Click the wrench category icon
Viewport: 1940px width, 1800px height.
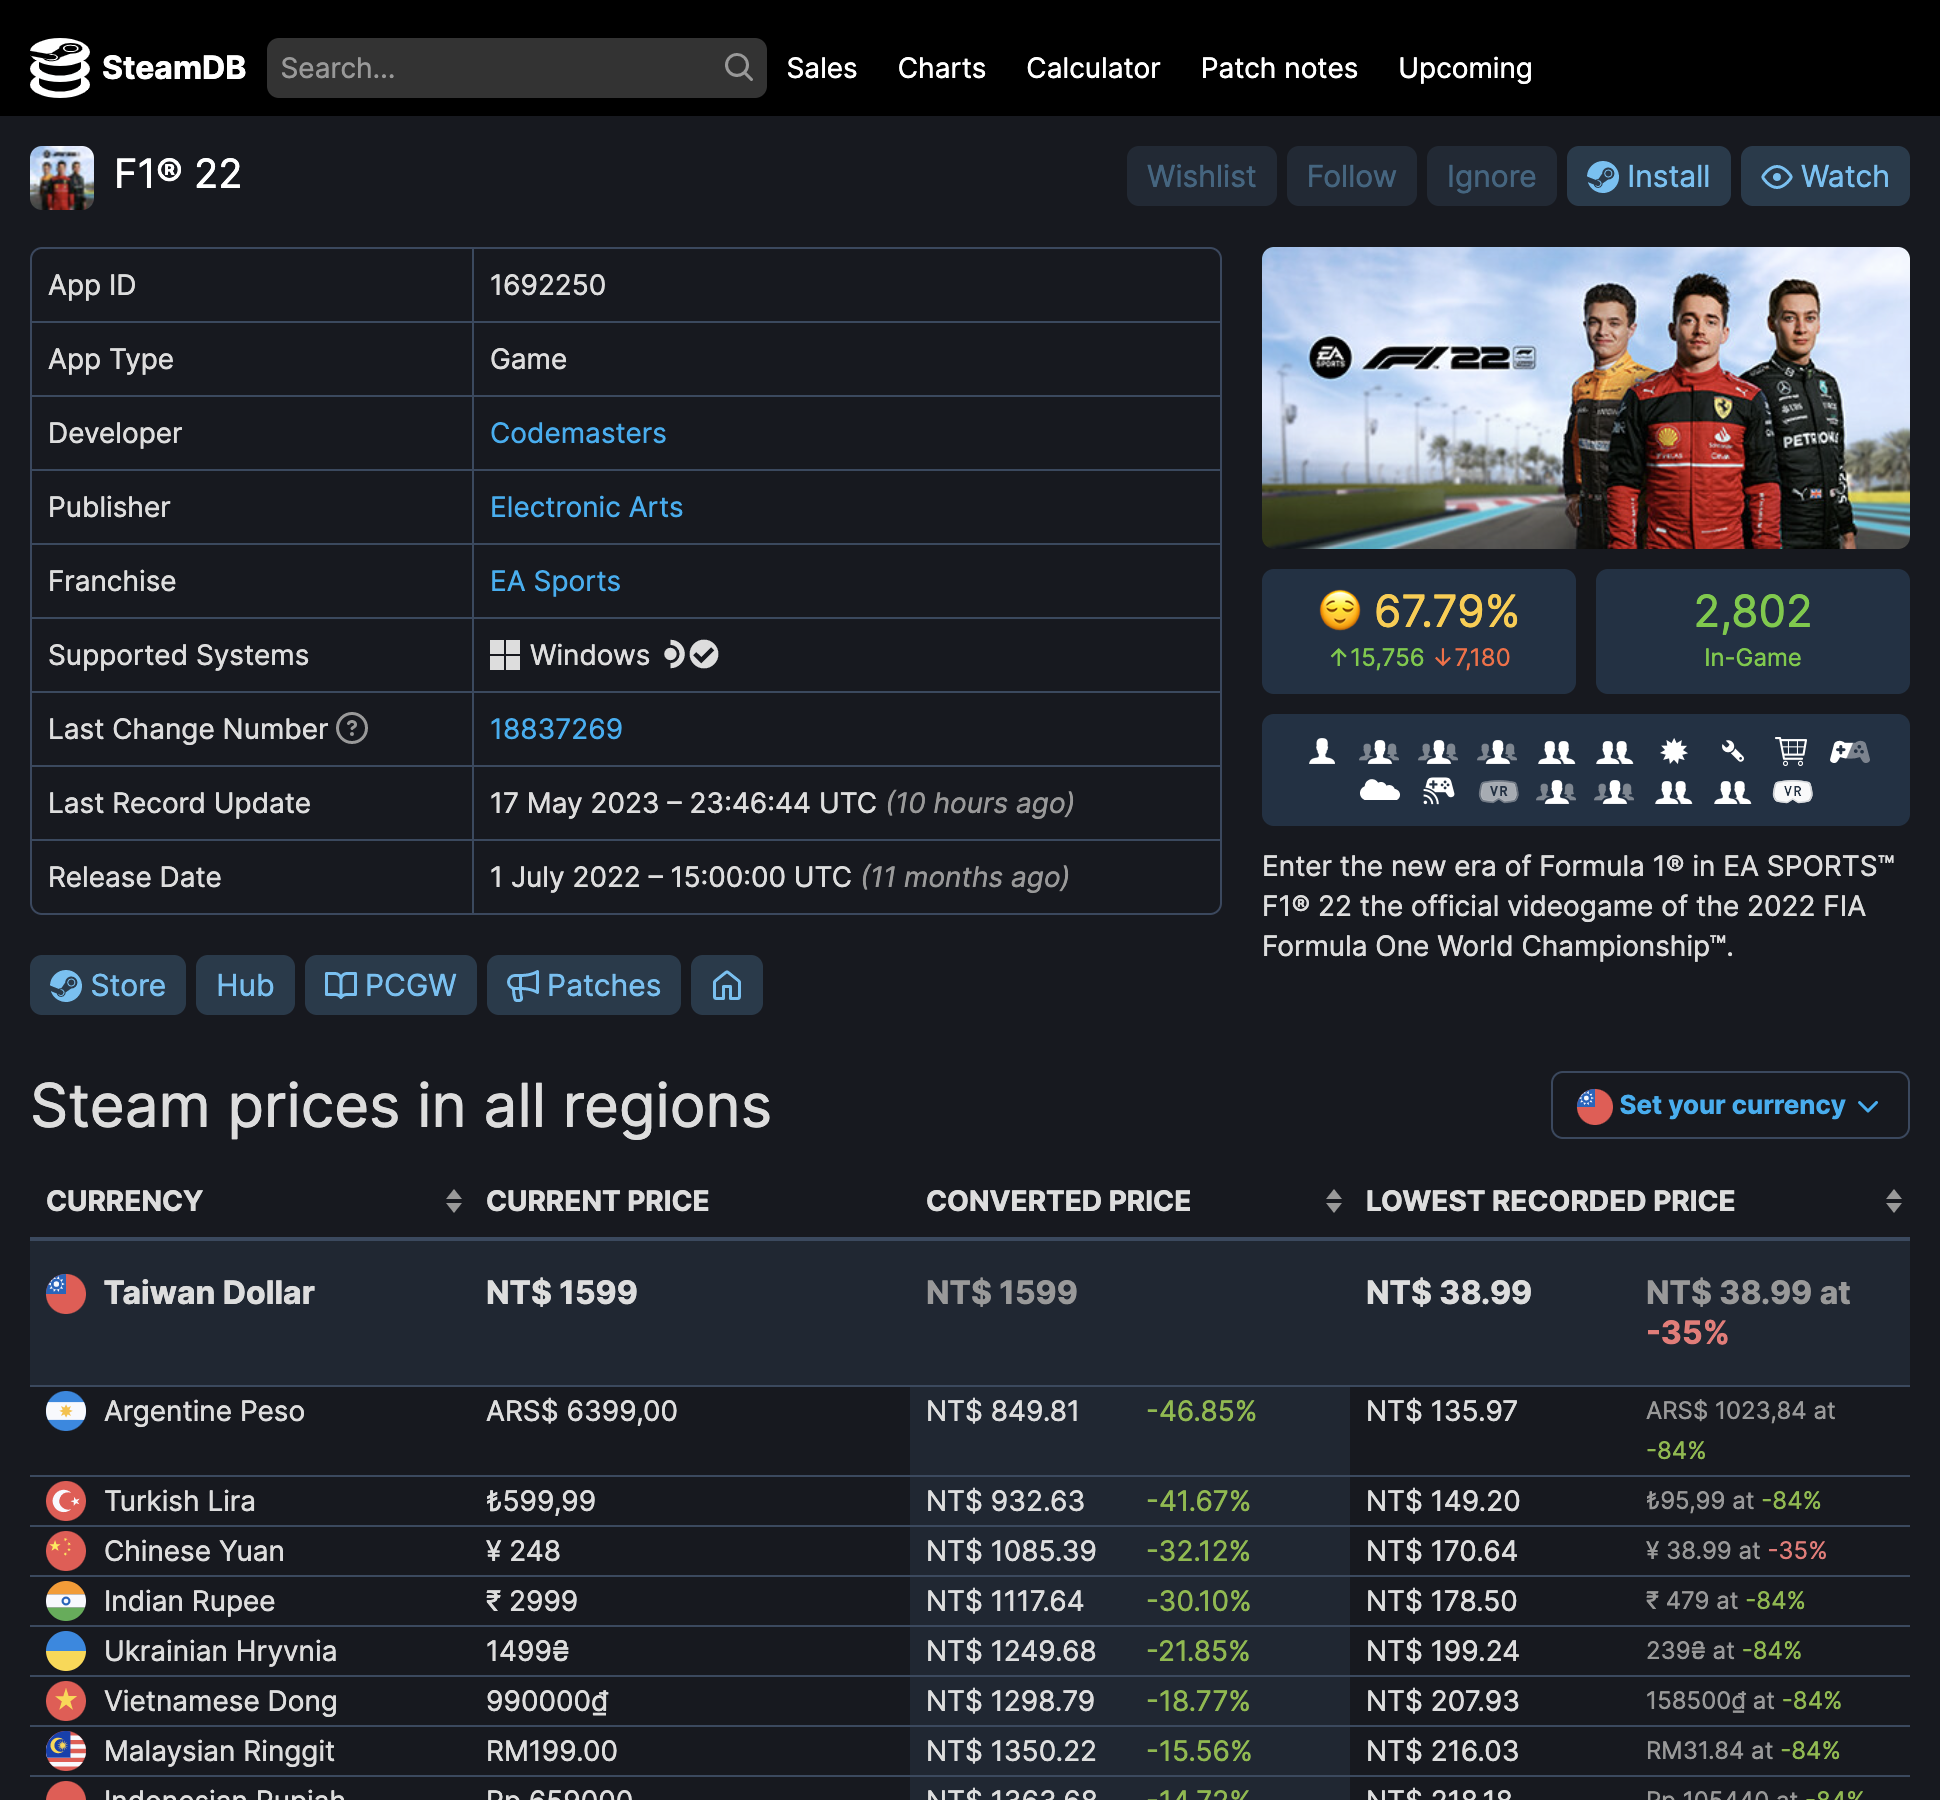[1732, 751]
